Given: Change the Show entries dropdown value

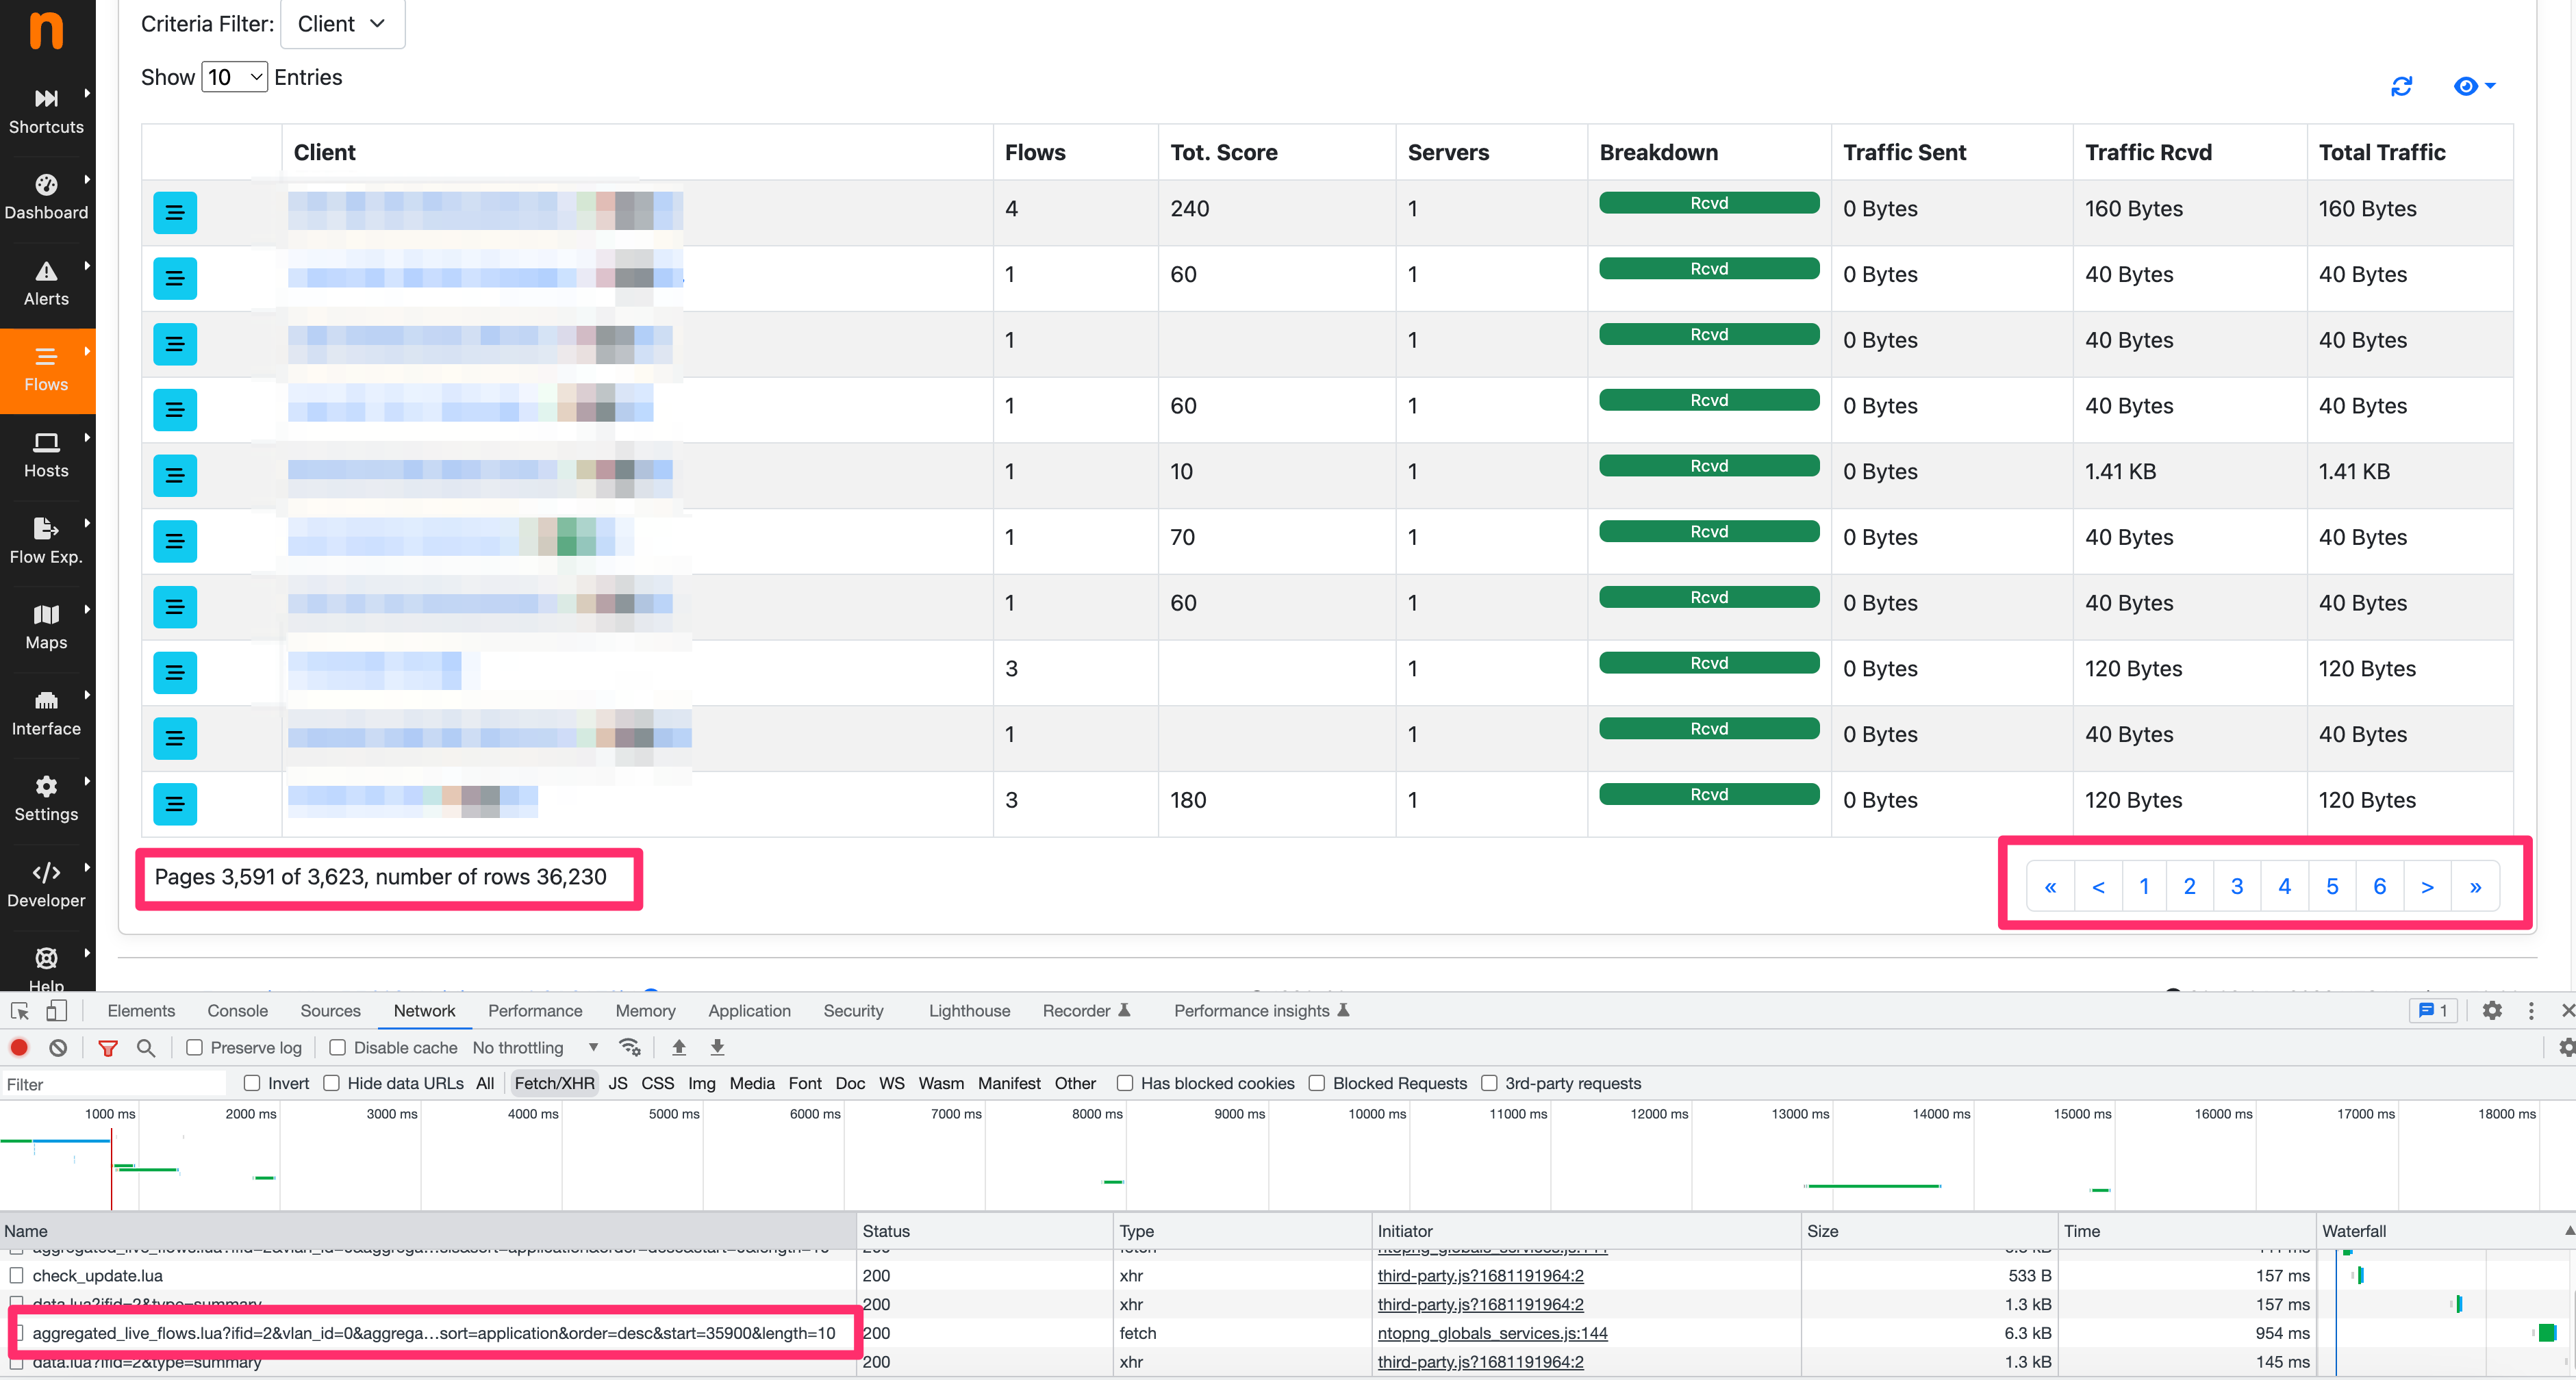Looking at the screenshot, I should pos(233,77).
